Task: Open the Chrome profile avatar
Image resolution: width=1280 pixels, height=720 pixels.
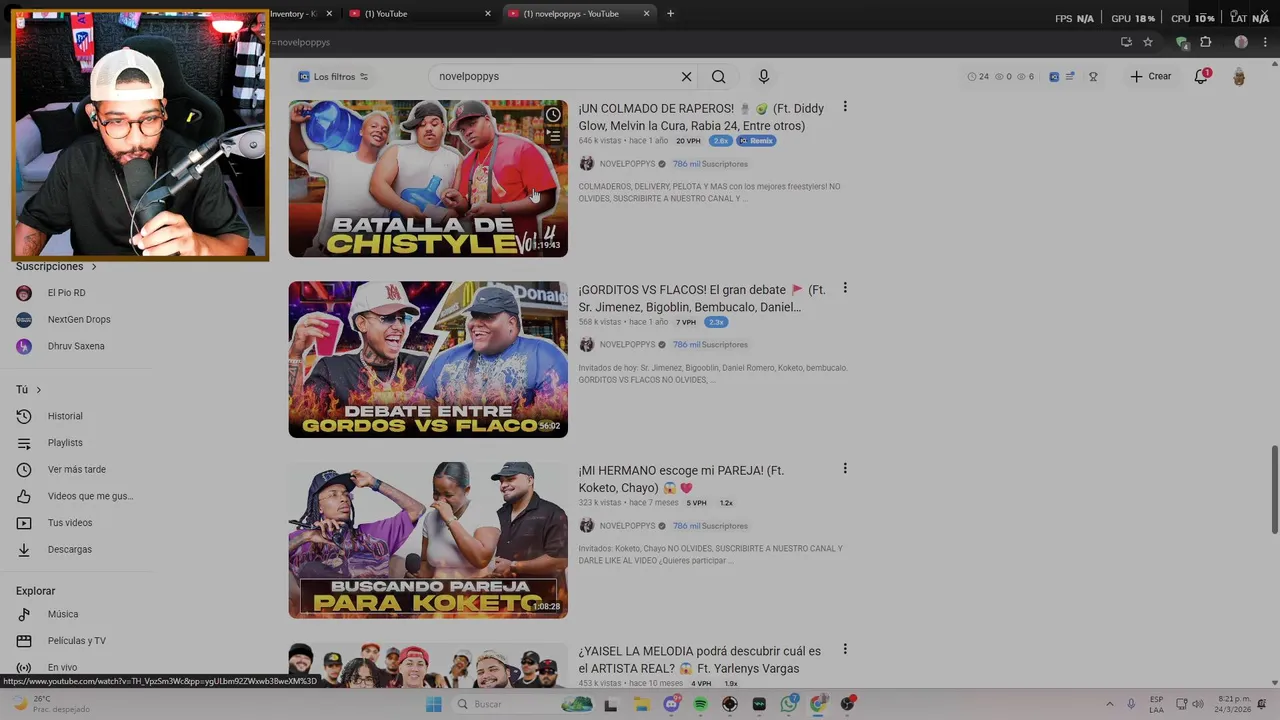Action: point(1241,42)
